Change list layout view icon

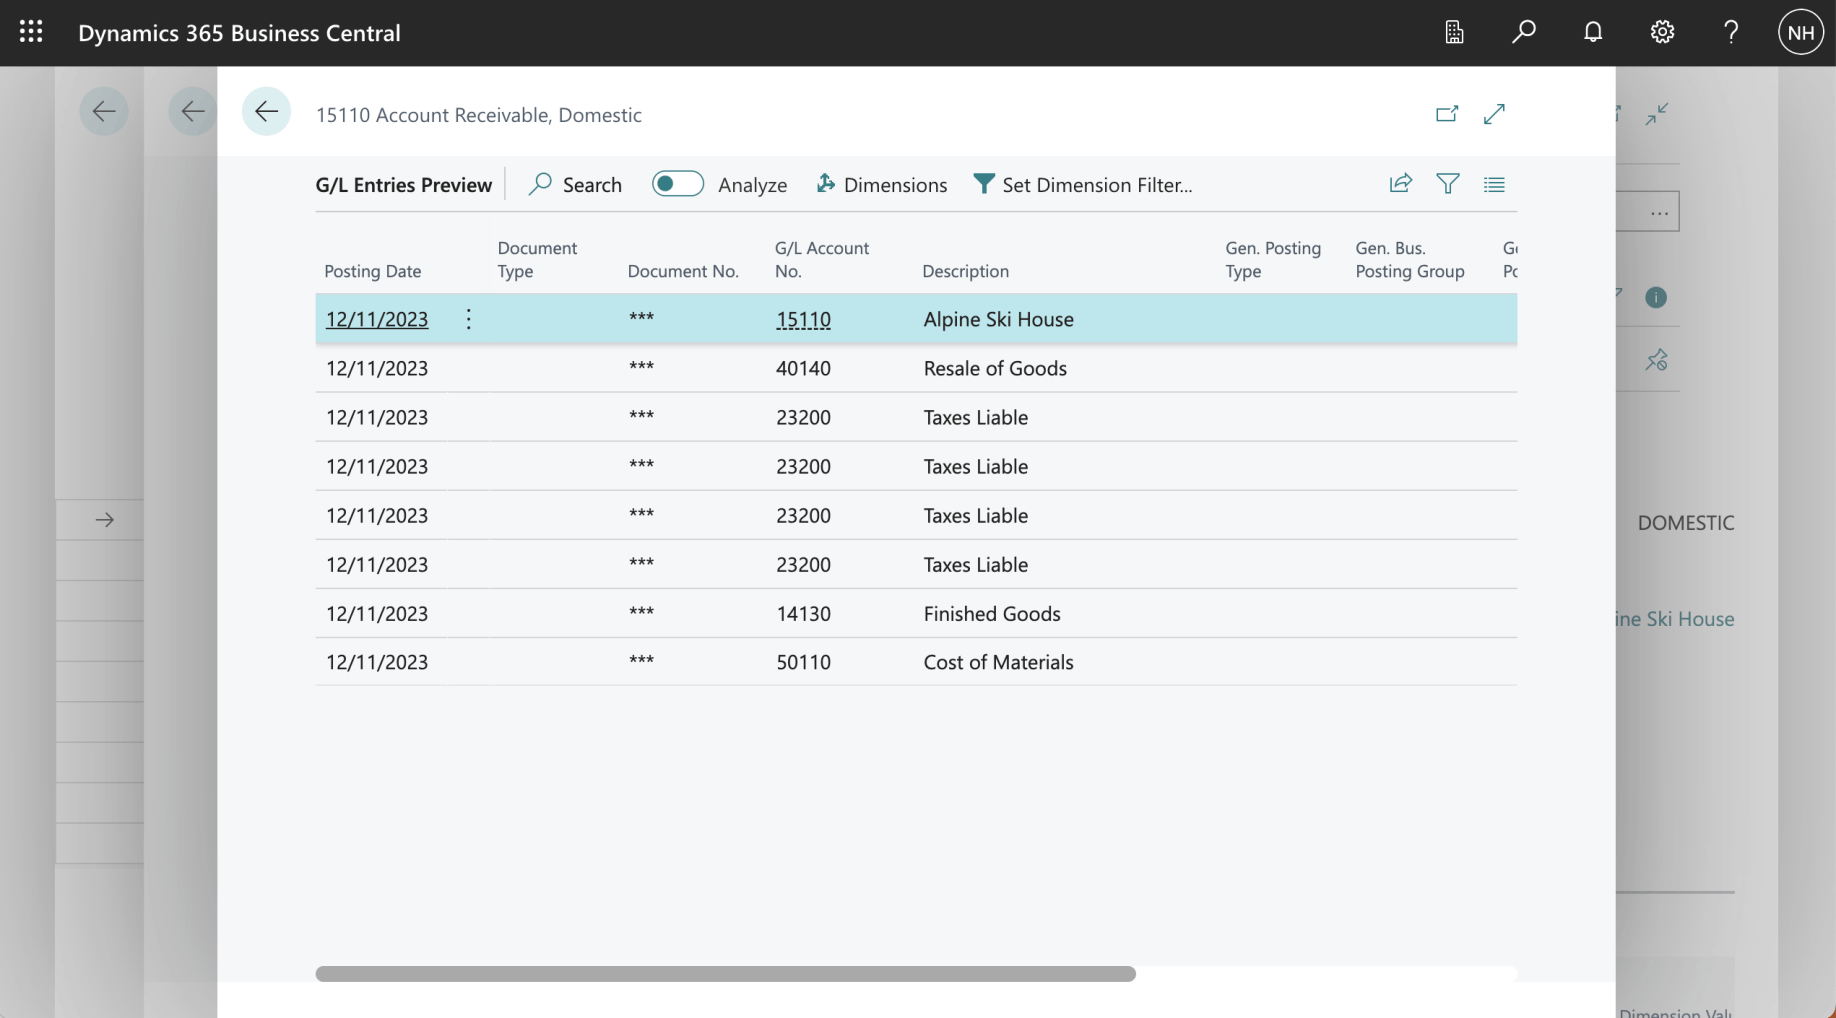pyautogui.click(x=1494, y=184)
